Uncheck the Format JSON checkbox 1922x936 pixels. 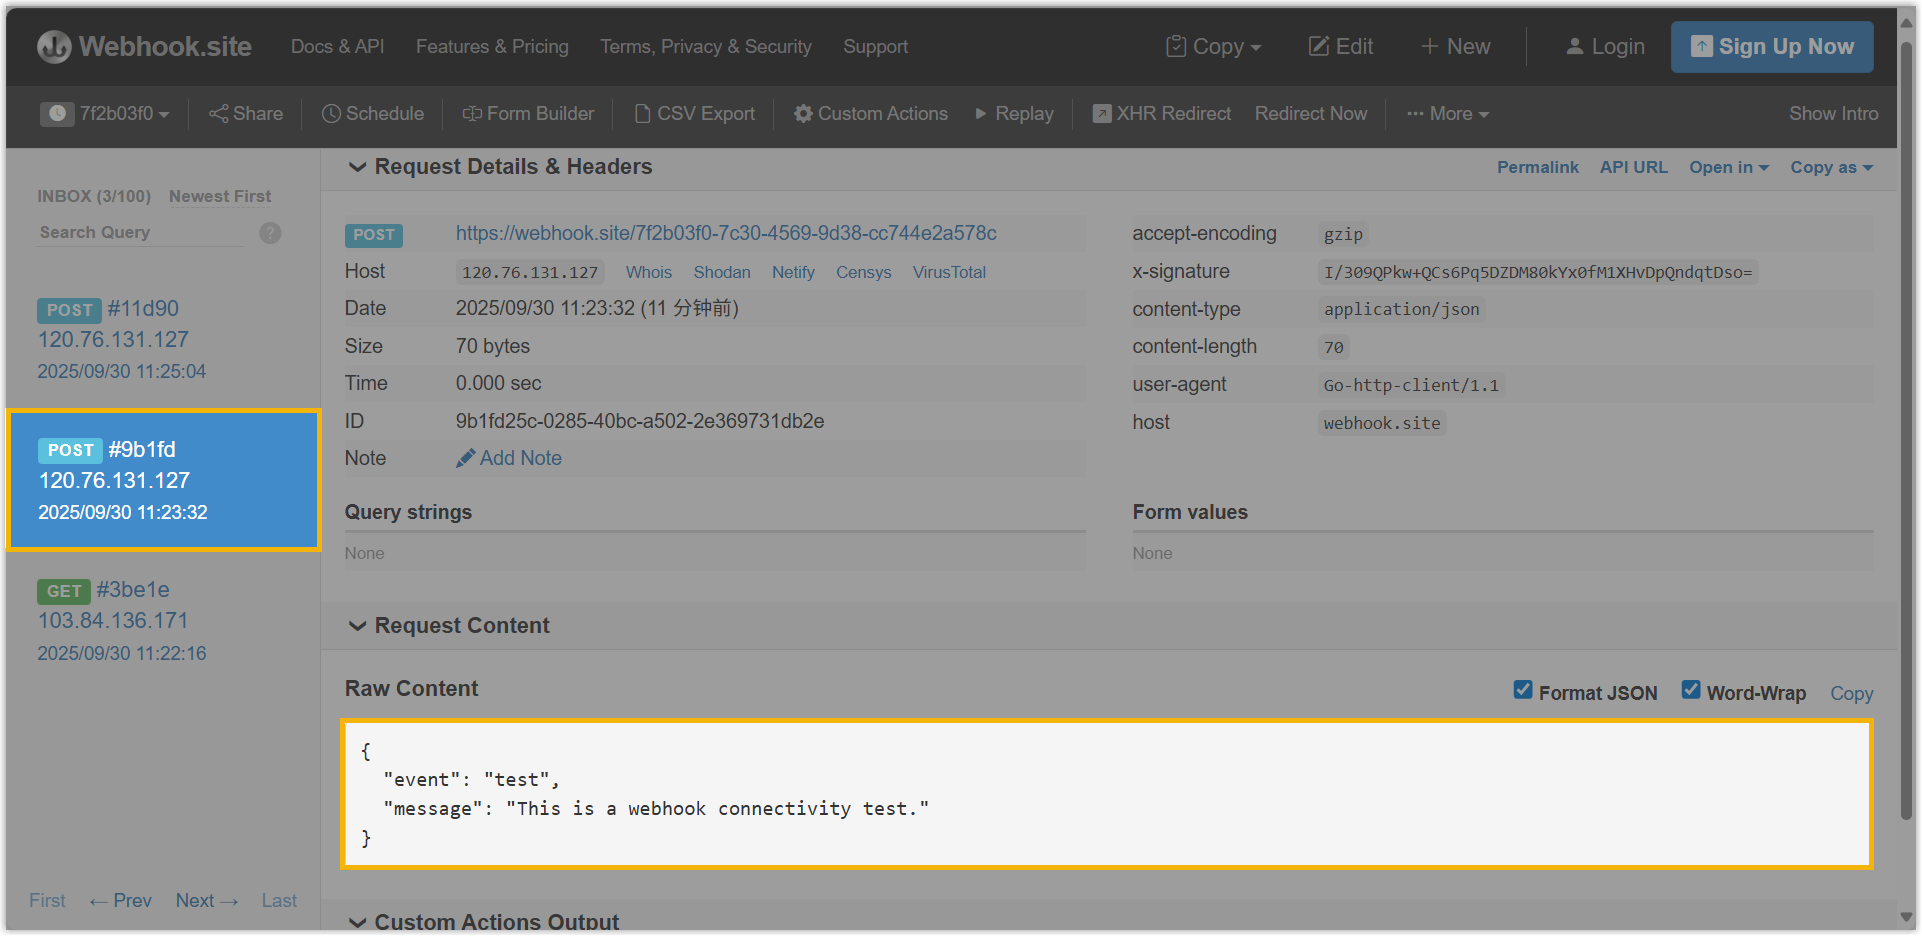[1523, 690]
